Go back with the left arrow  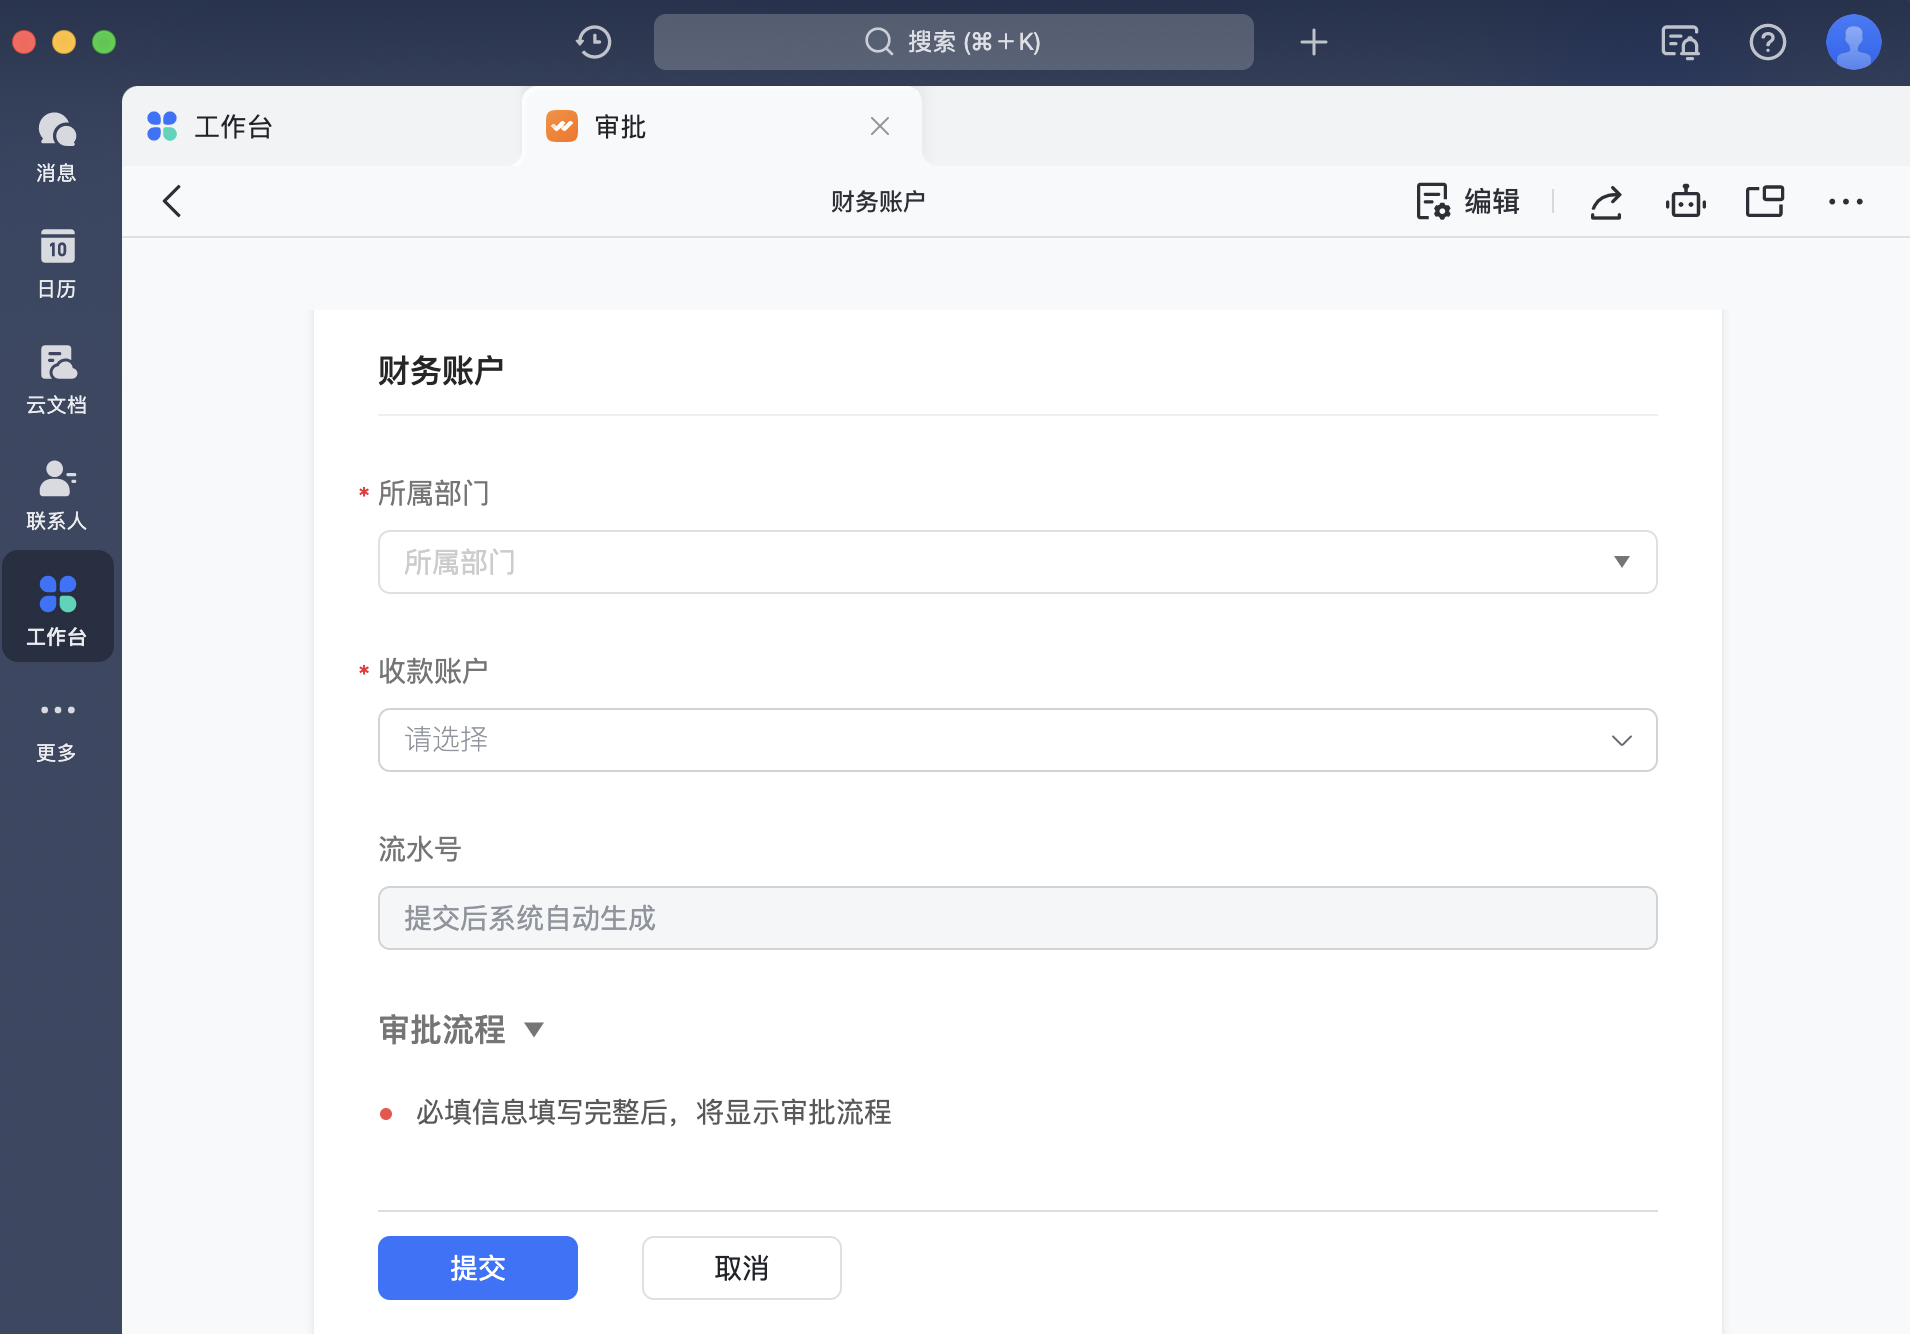(x=172, y=201)
